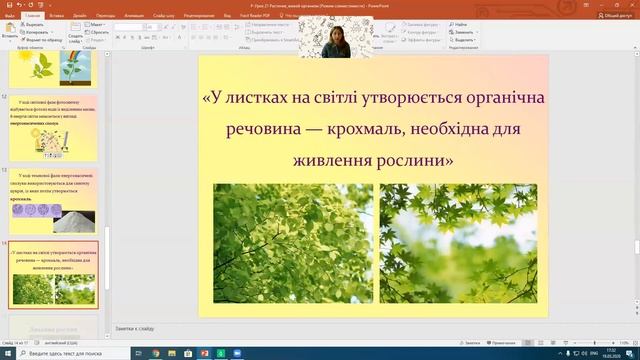The width and height of the screenshot is (640, 360).
Task: Select the right maple leaves photo
Action: [458, 243]
